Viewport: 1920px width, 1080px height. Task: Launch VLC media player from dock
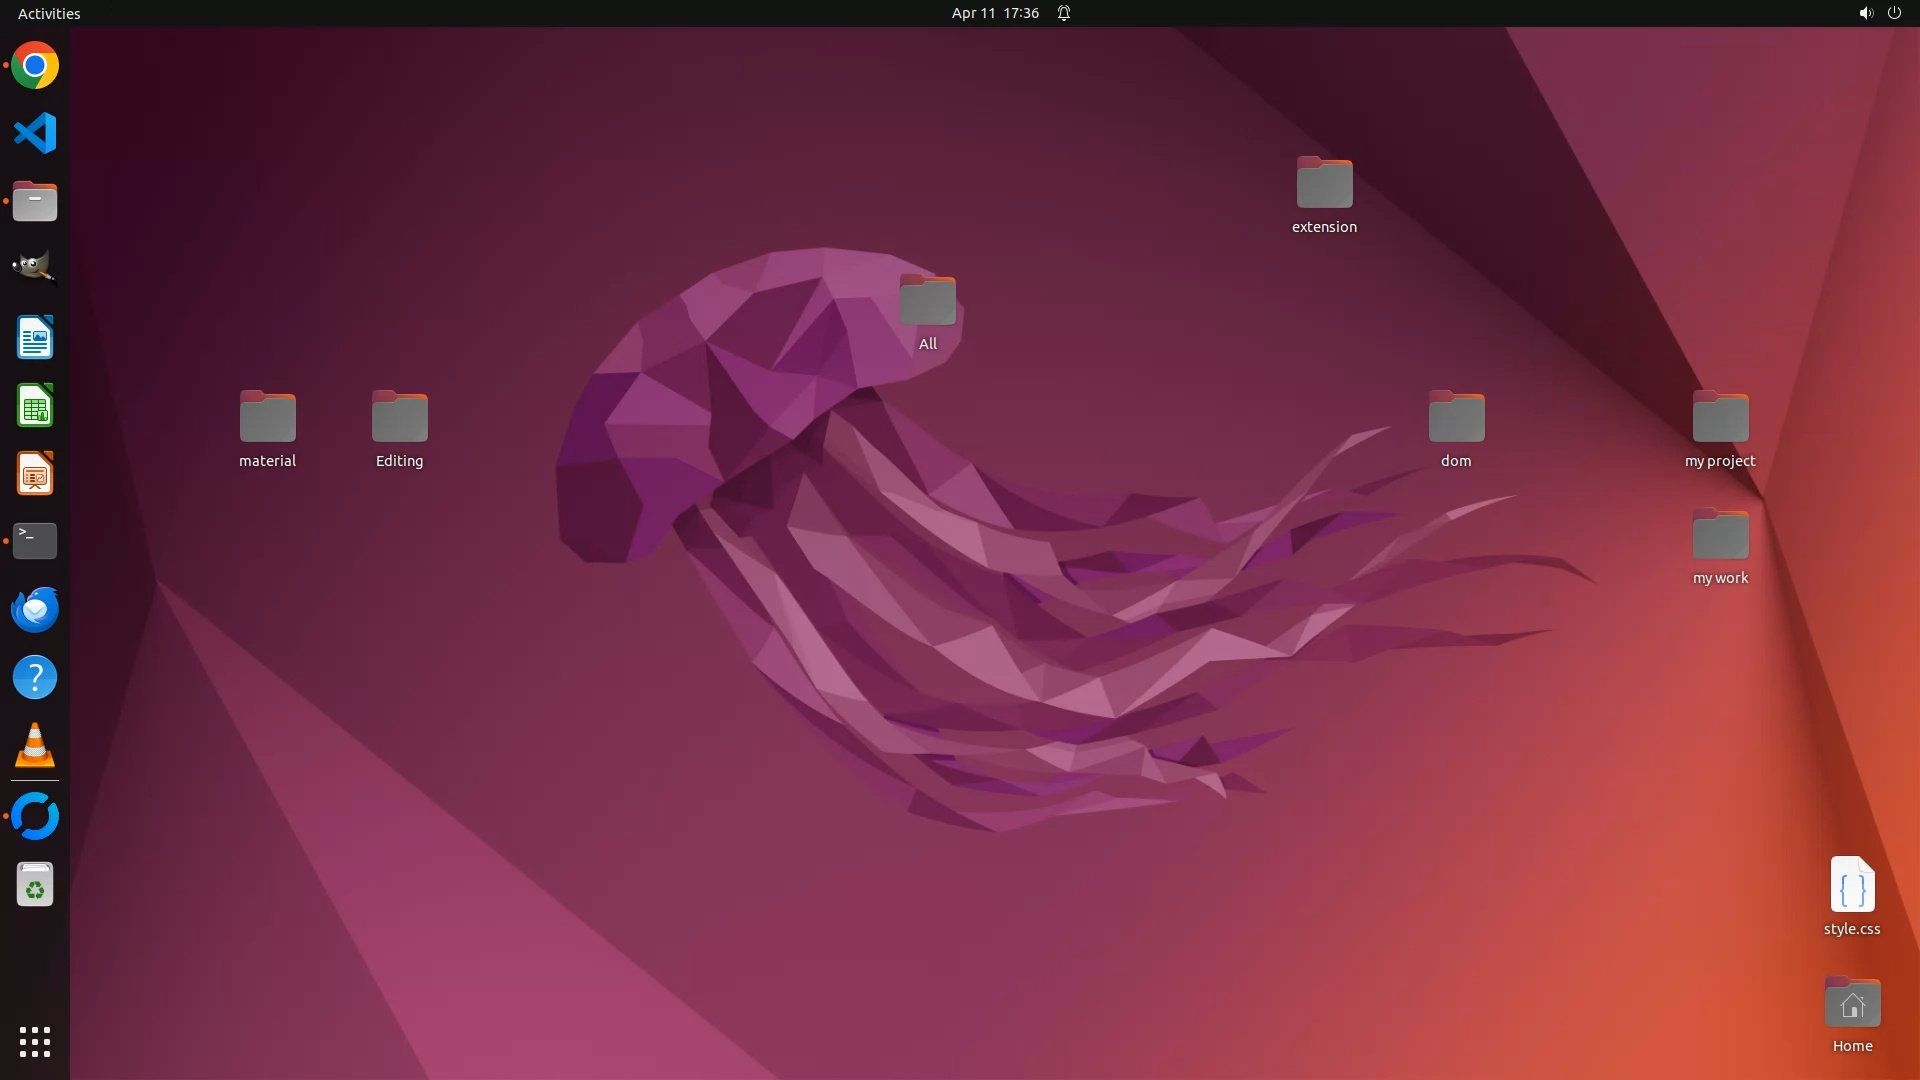(x=35, y=746)
